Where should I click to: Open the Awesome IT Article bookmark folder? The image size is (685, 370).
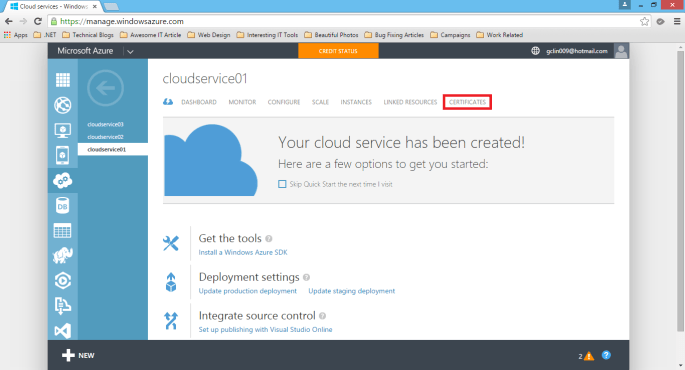151,35
